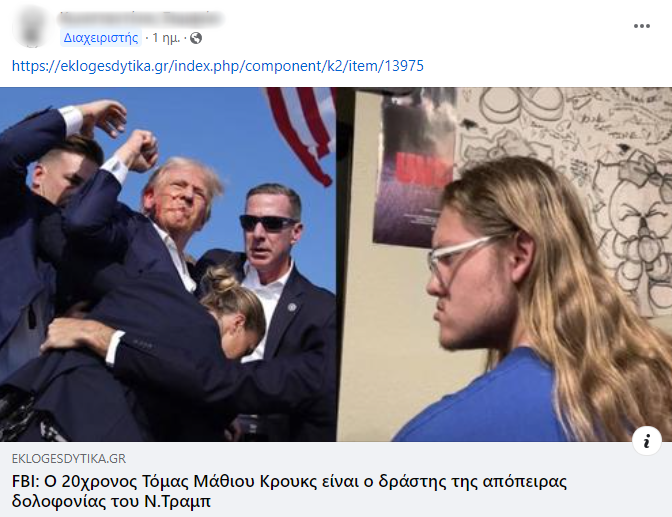Screen dimensions: 672x517
Task: Click the Διαχειριστής admin badge
Action: click(101, 38)
